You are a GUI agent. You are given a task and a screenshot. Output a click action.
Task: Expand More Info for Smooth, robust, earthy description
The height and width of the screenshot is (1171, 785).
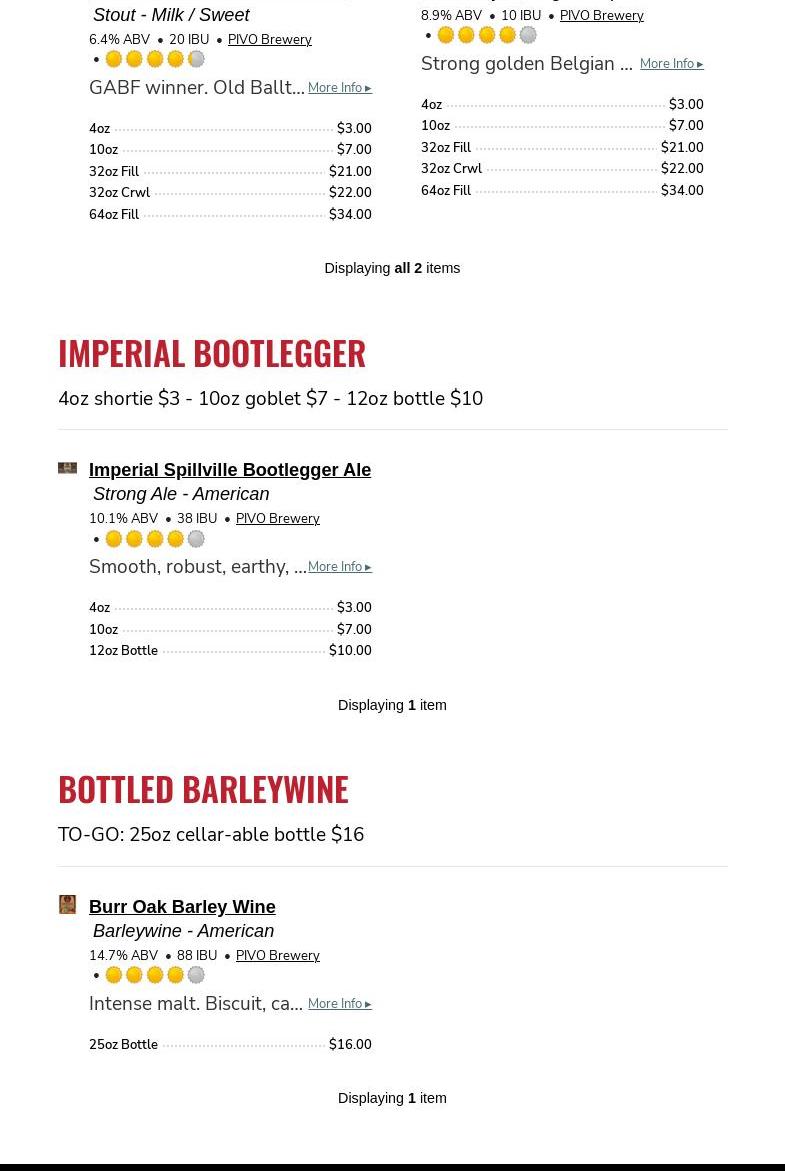click(x=340, y=567)
